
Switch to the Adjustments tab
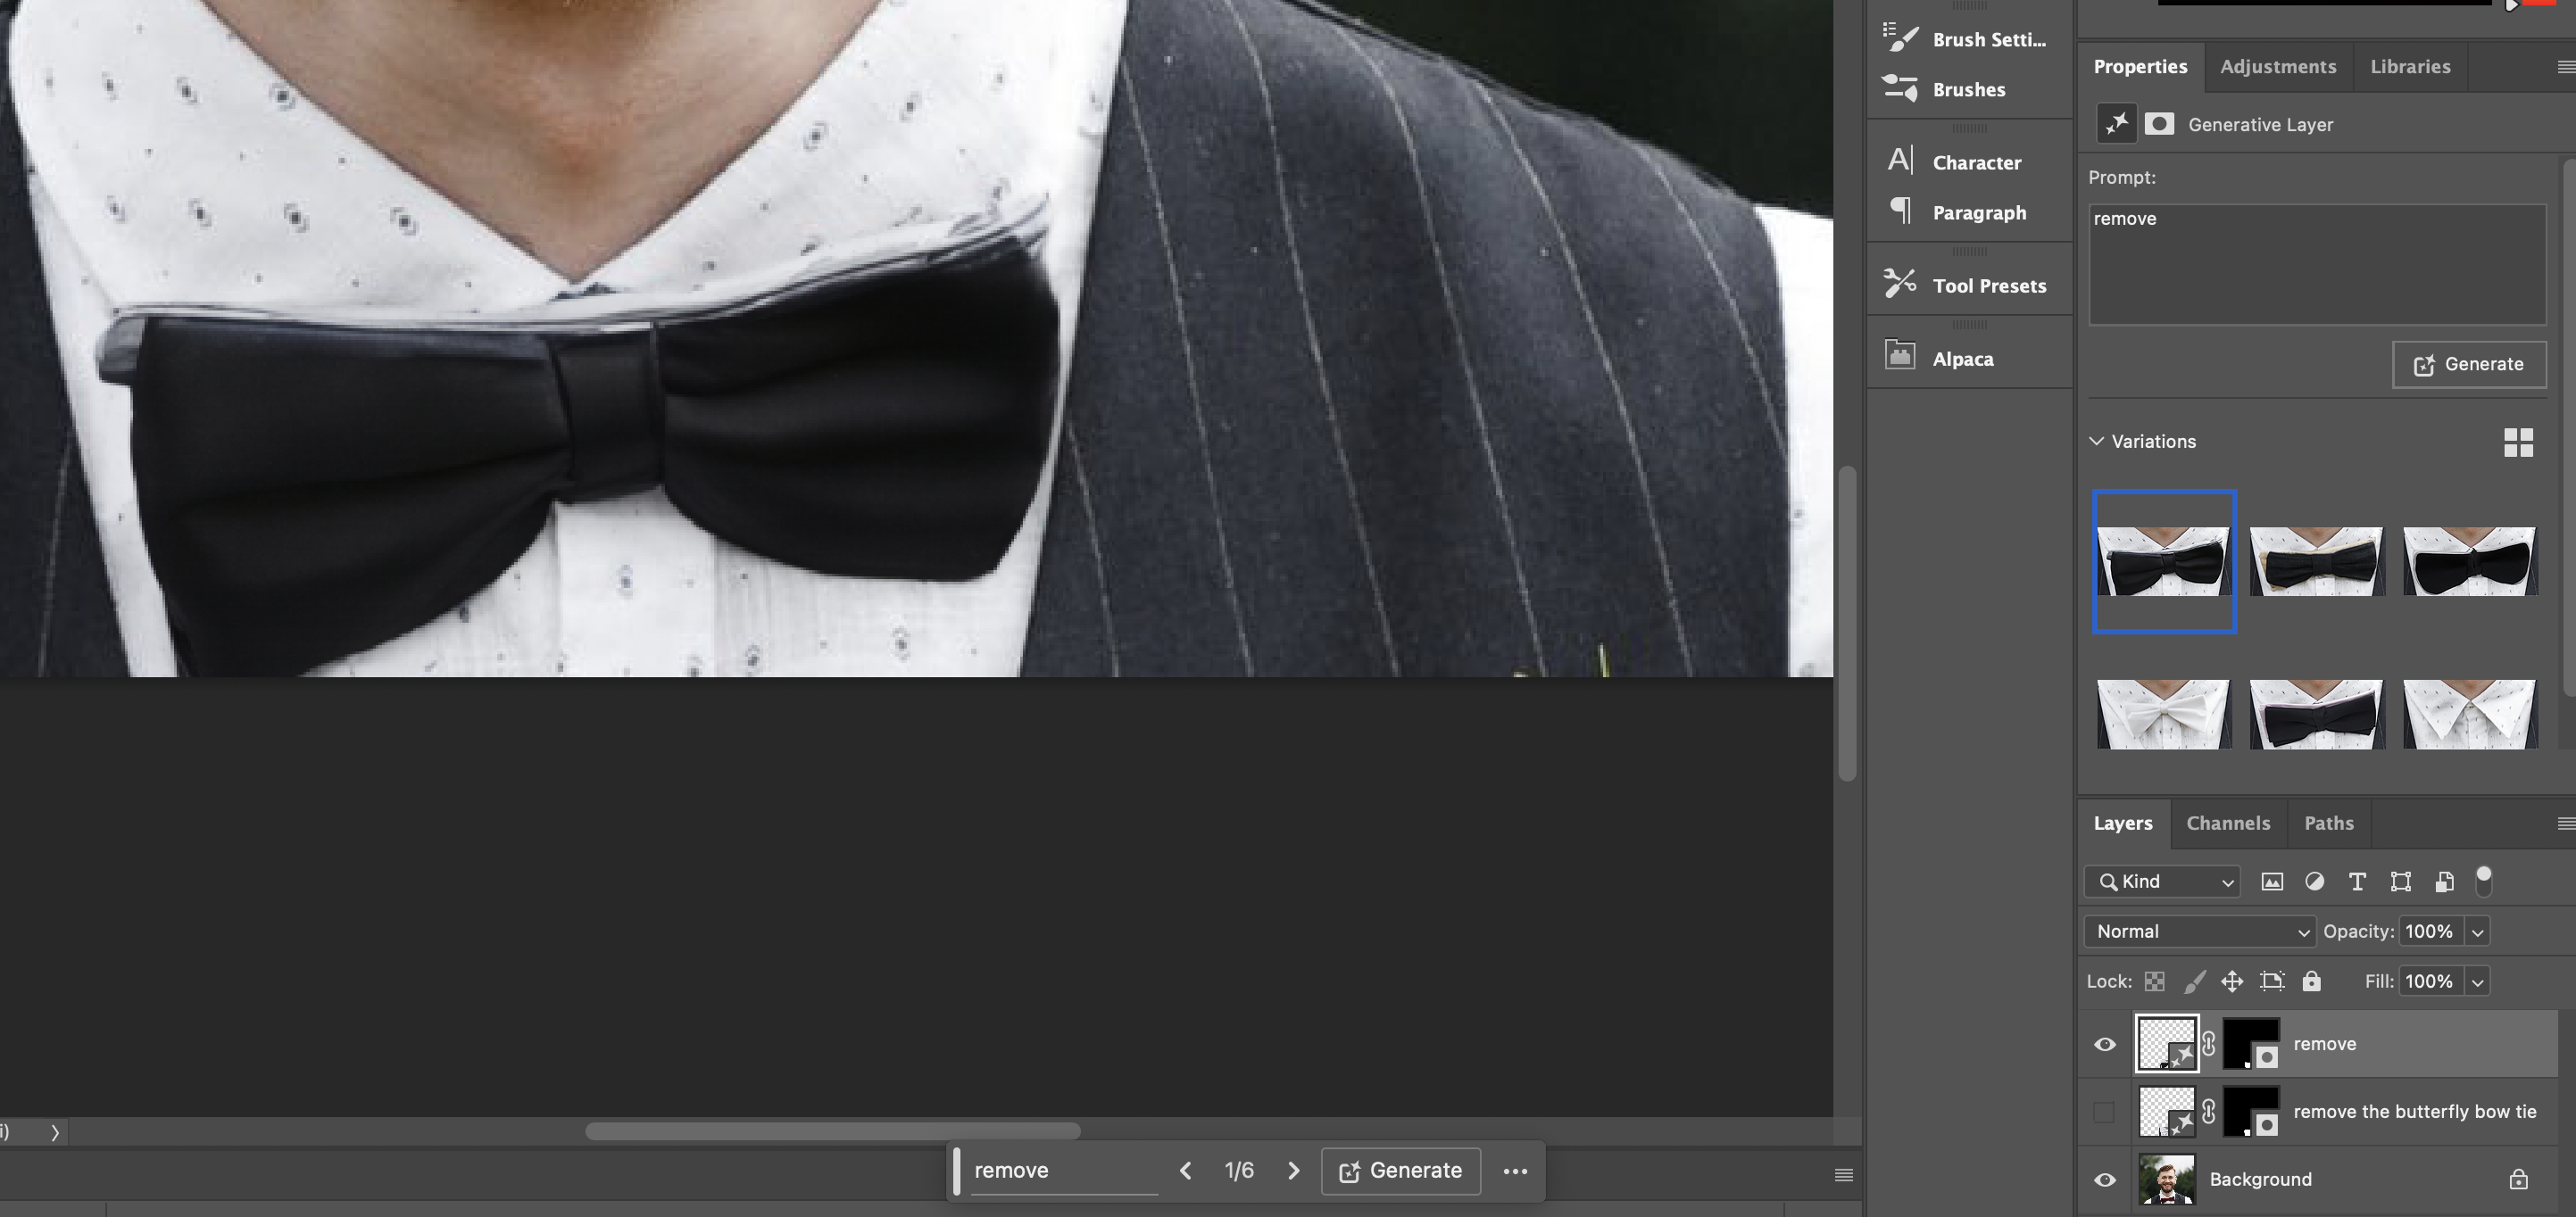pyautogui.click(x=2278, y=66)
